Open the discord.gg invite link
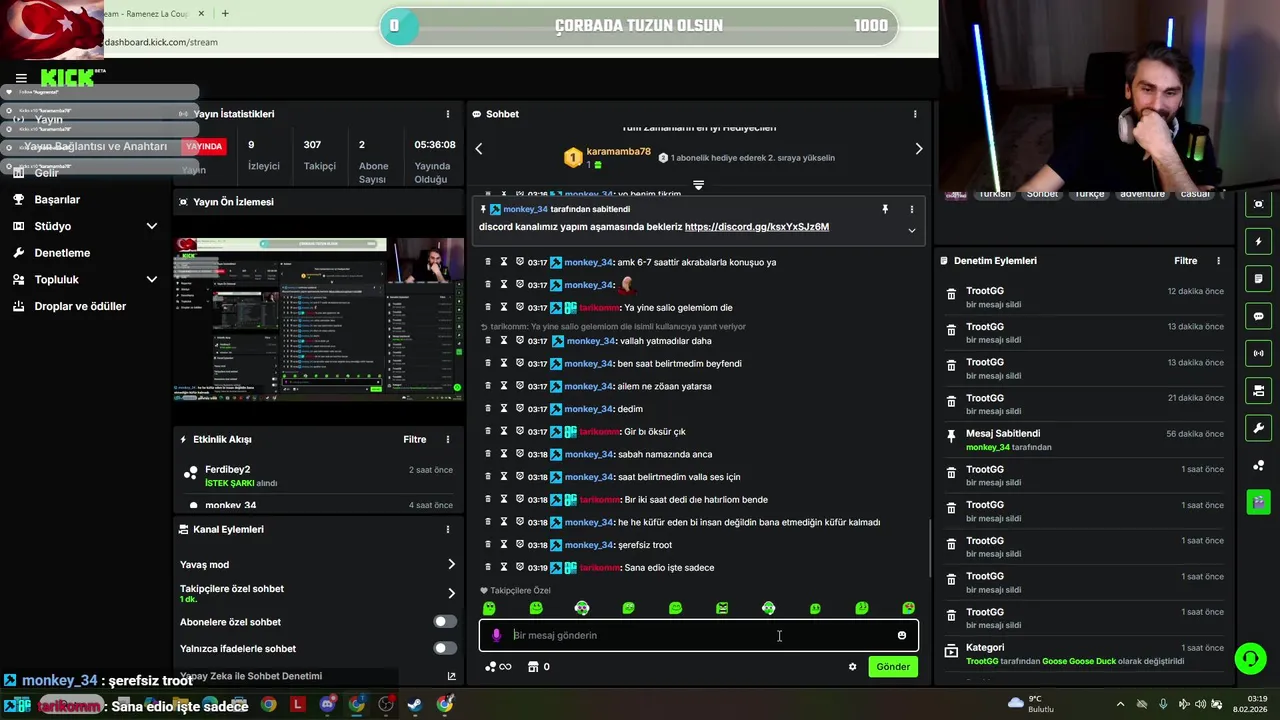This screenshot has height=720, width=1280. [757, 227]
